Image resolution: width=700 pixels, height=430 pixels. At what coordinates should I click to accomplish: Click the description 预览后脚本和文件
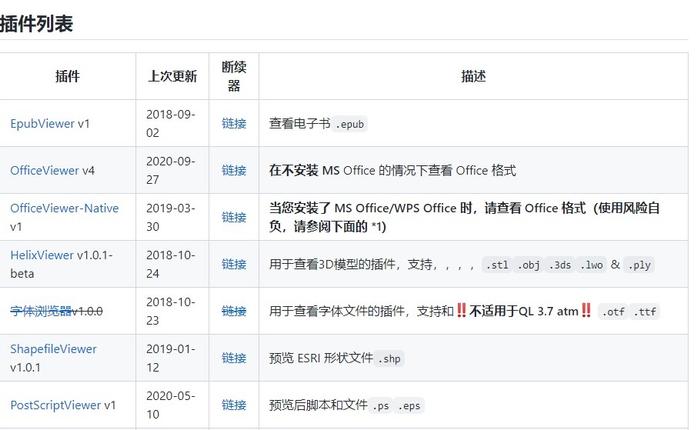318,405
